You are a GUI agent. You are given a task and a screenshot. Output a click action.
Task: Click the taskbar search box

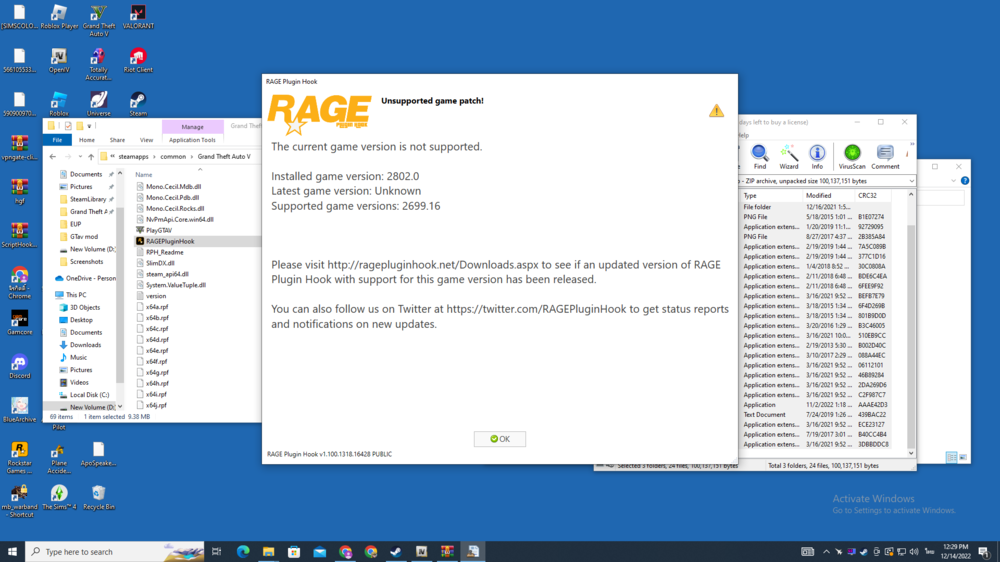(x=115, y=552)
